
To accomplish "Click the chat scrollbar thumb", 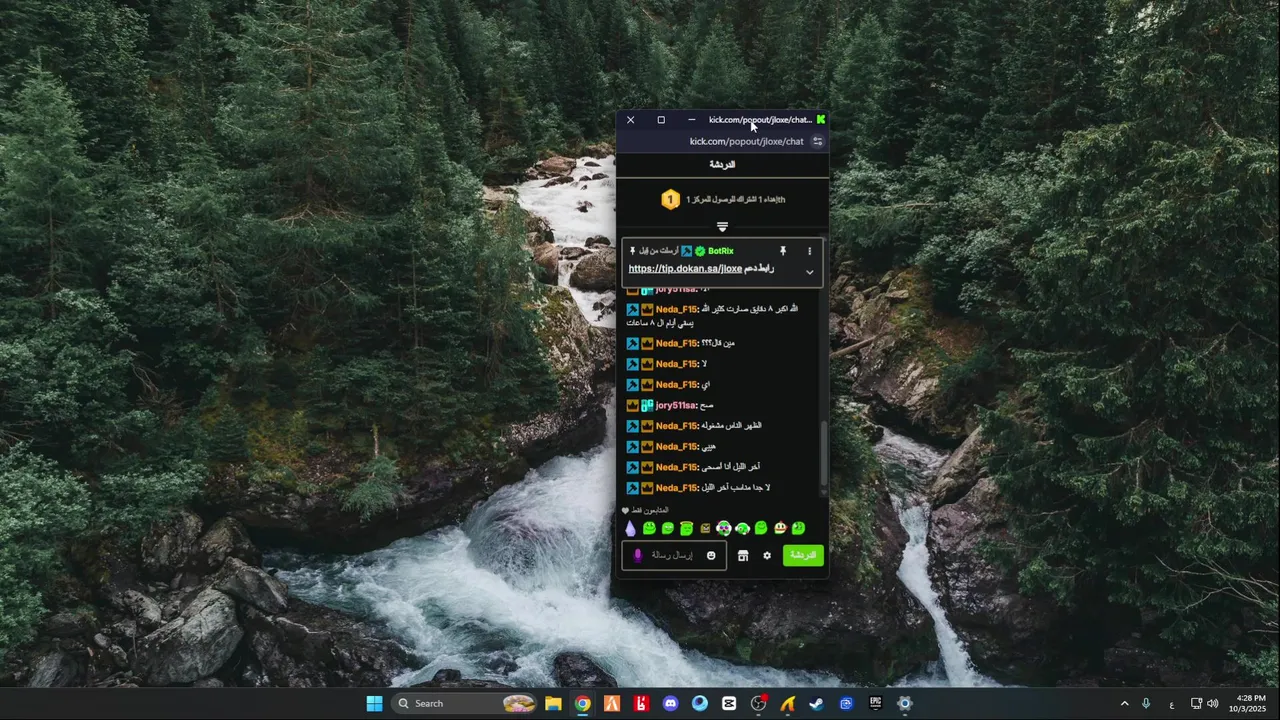I will (x=824, y=452).
